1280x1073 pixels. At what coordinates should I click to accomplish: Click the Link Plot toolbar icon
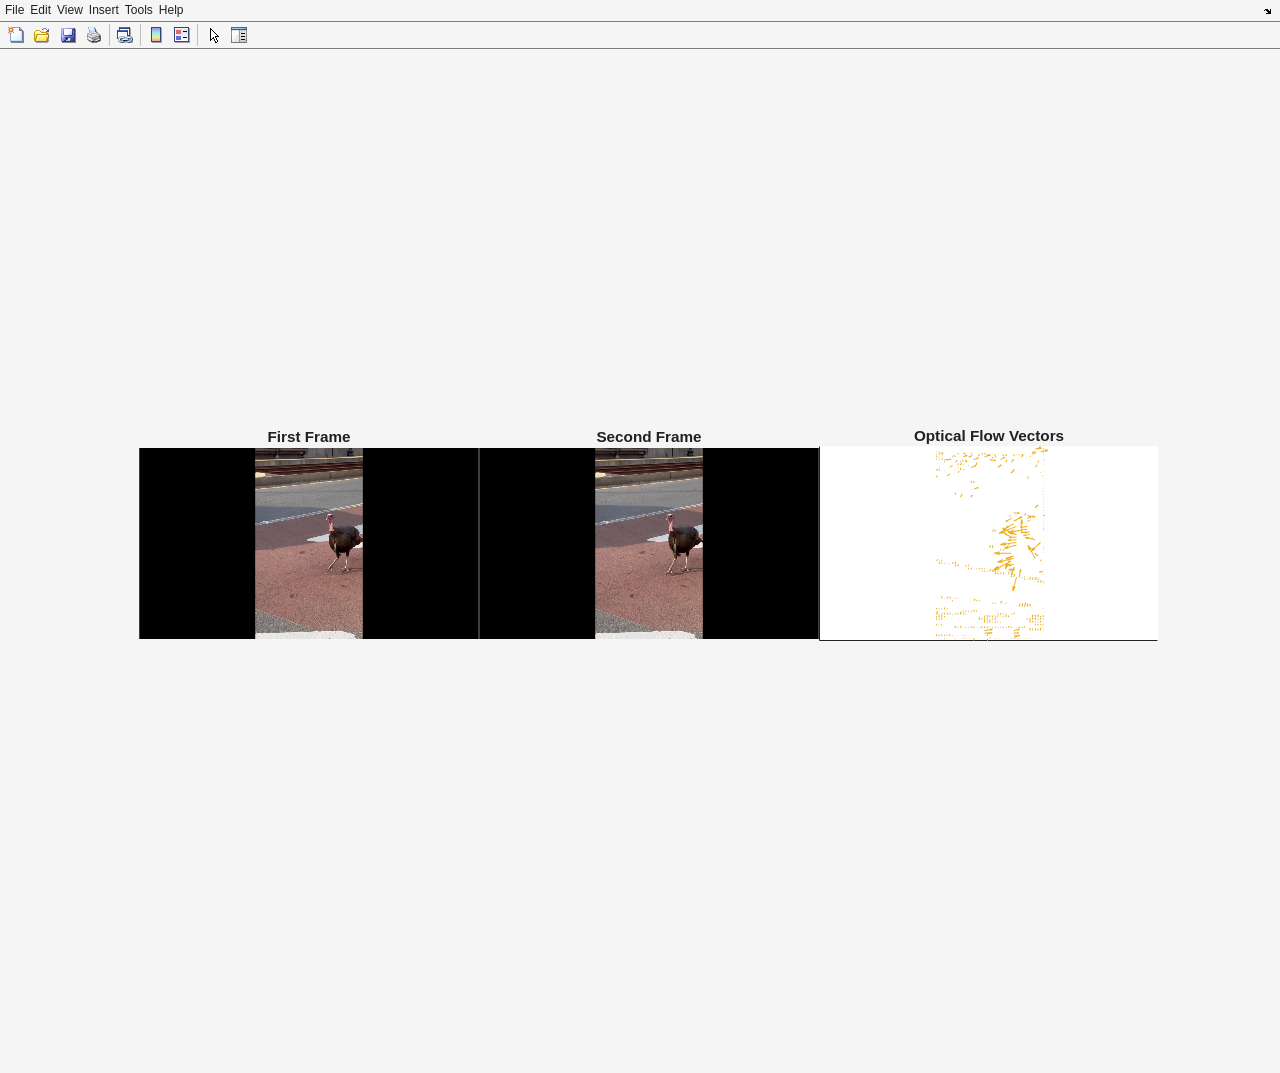coord(124,35)
